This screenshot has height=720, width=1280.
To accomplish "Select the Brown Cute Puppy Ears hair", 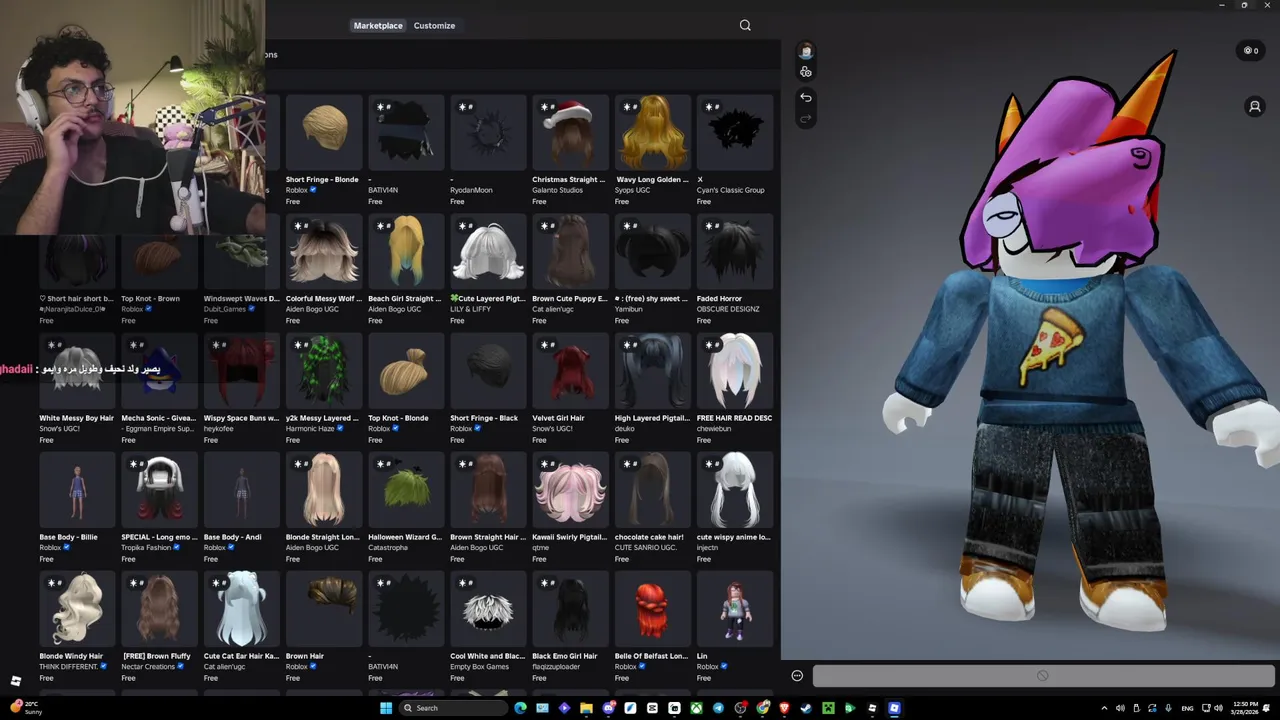I will pyautogui.click(x=570, y=252).
